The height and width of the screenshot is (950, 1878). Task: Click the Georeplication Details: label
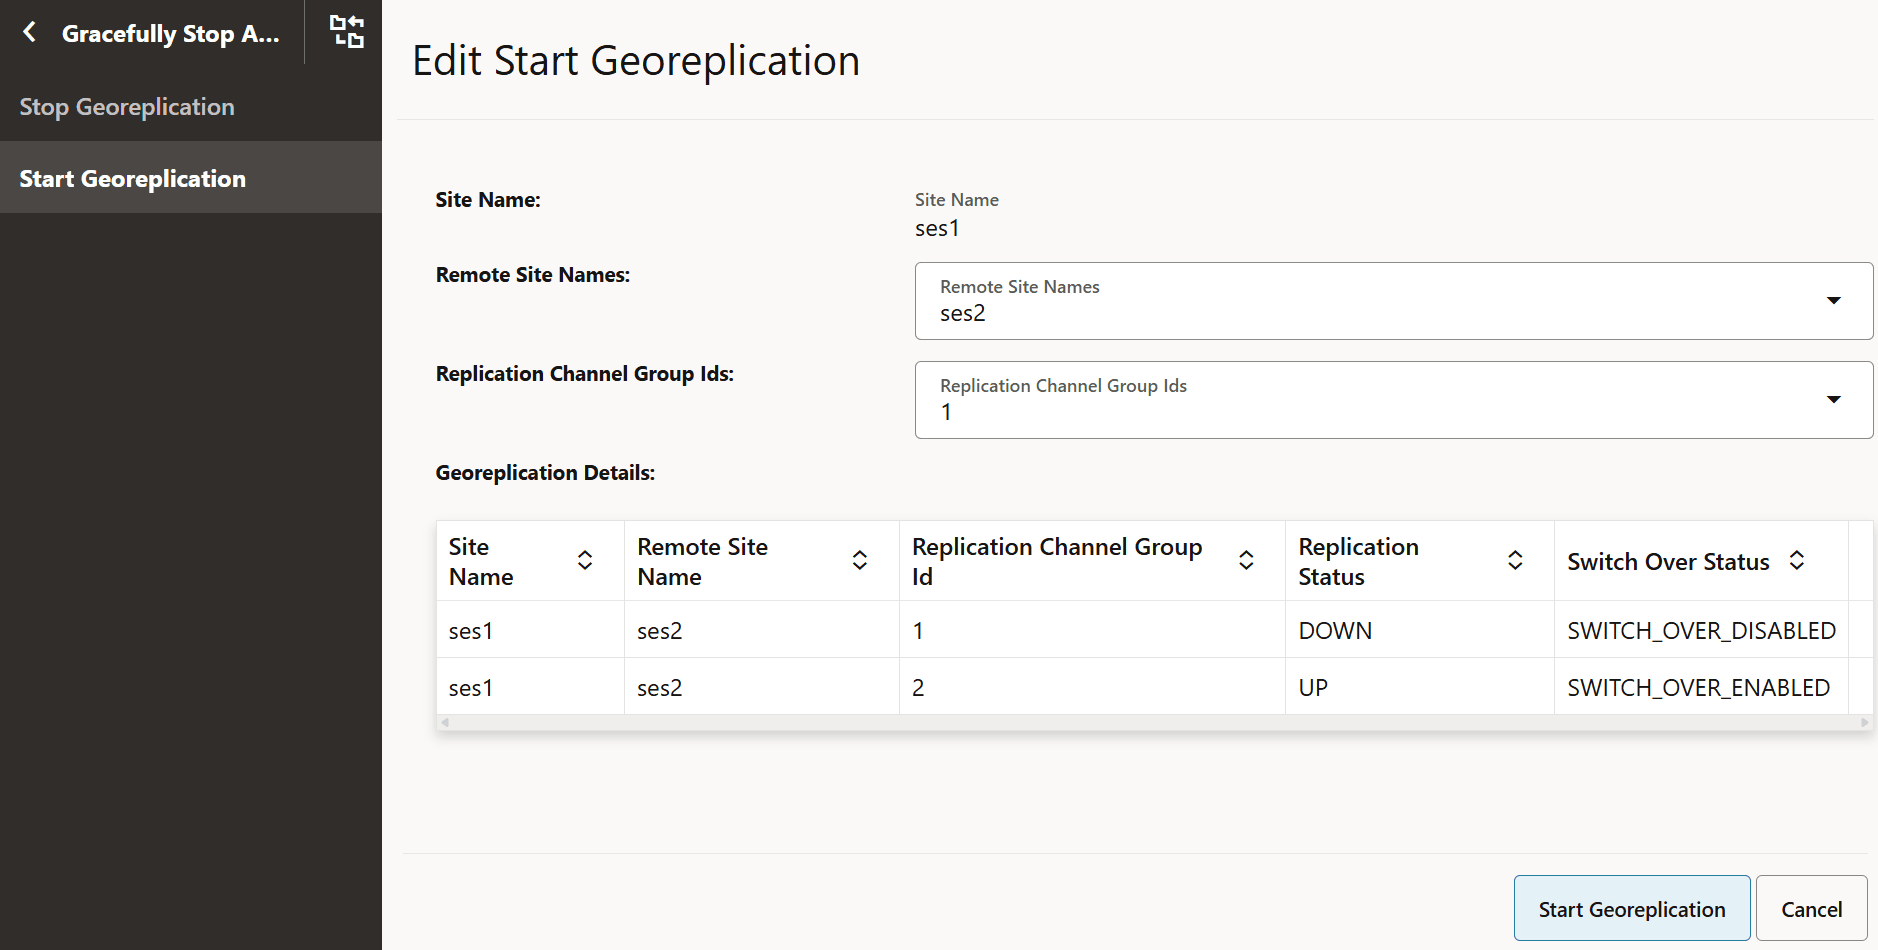(x=545, y=473)
